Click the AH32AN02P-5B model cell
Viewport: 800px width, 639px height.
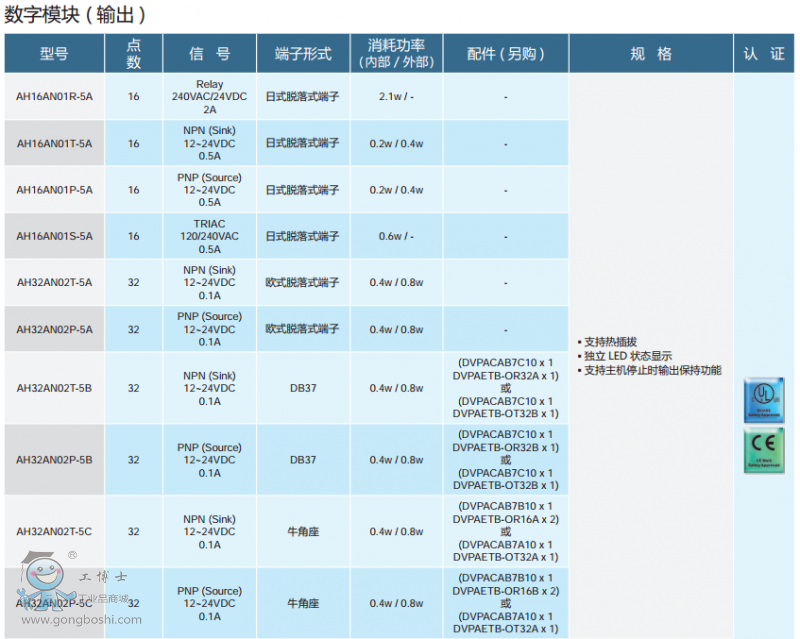[x=54, y=460]
